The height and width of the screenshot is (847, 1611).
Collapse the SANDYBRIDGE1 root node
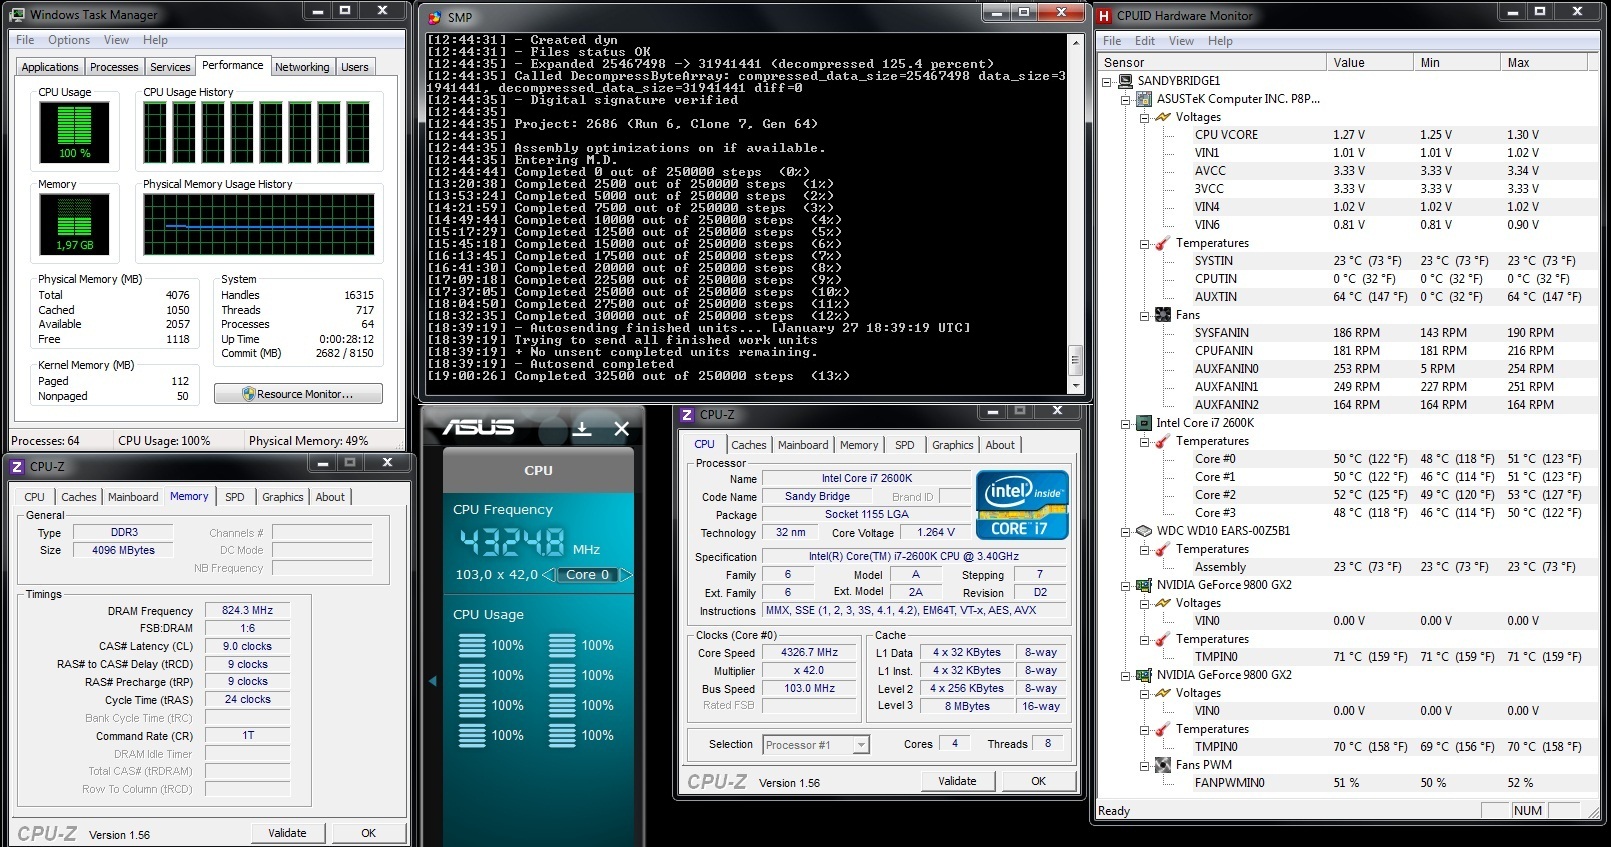click(x=1108, y=82)
